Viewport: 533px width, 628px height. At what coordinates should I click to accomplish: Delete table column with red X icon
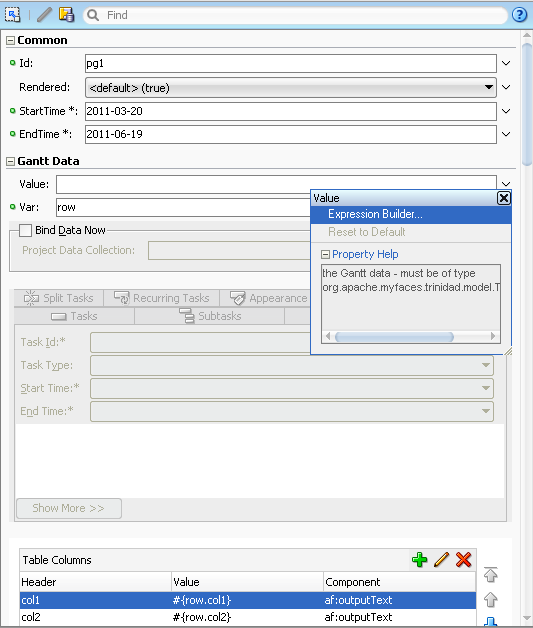click(463, 560)
